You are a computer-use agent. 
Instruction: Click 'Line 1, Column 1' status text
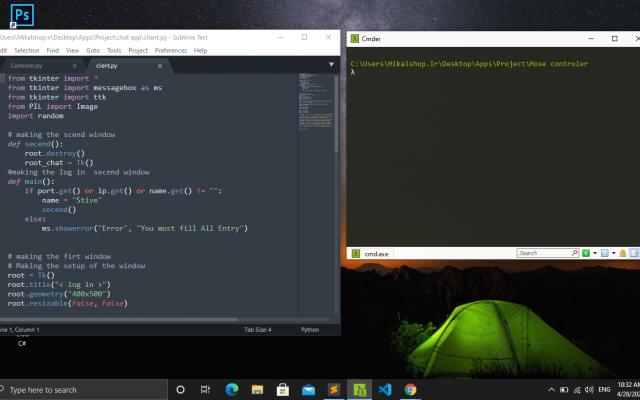coord(20,330)
